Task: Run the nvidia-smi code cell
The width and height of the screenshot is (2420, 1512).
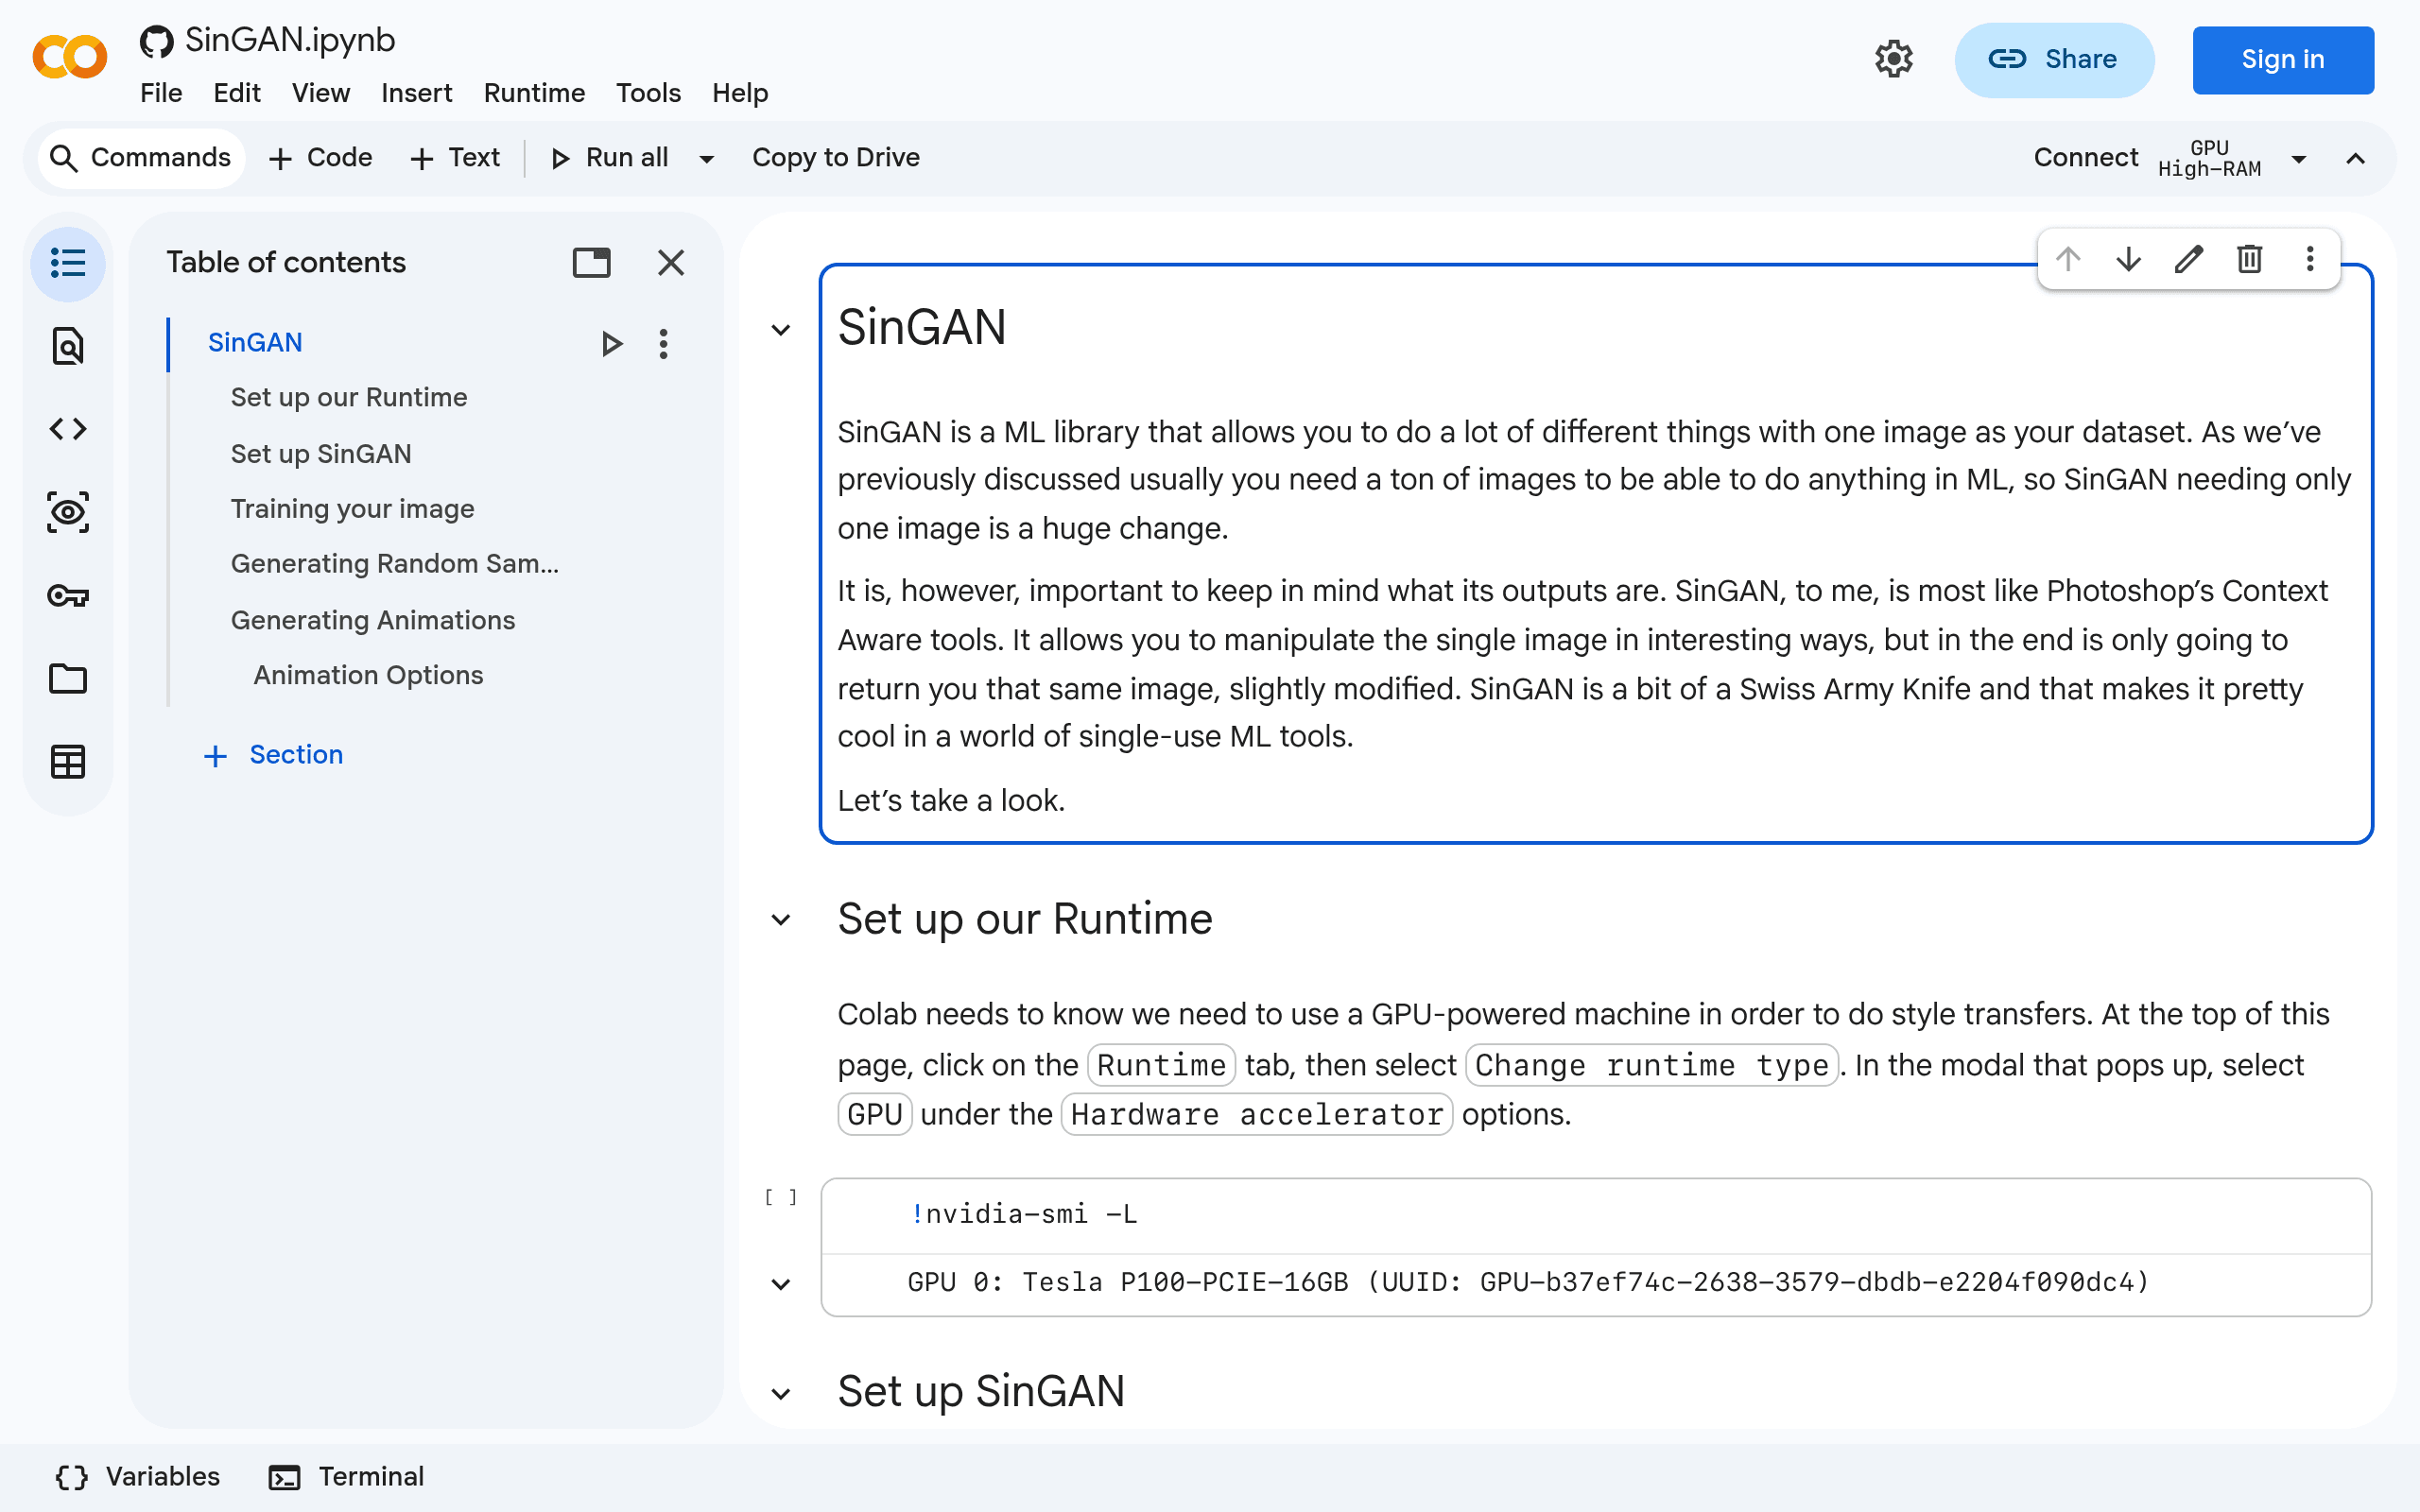Action: coord(781,1198)
